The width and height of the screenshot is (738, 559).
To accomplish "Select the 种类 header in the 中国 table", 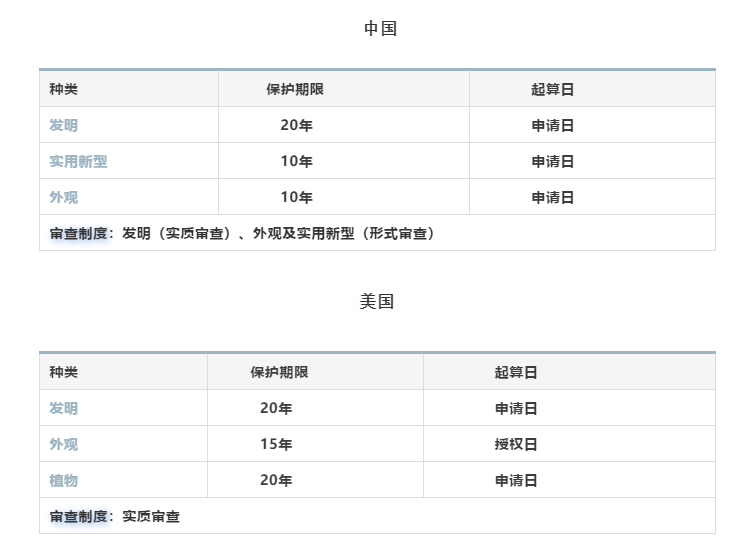I will tap(63, 90).
